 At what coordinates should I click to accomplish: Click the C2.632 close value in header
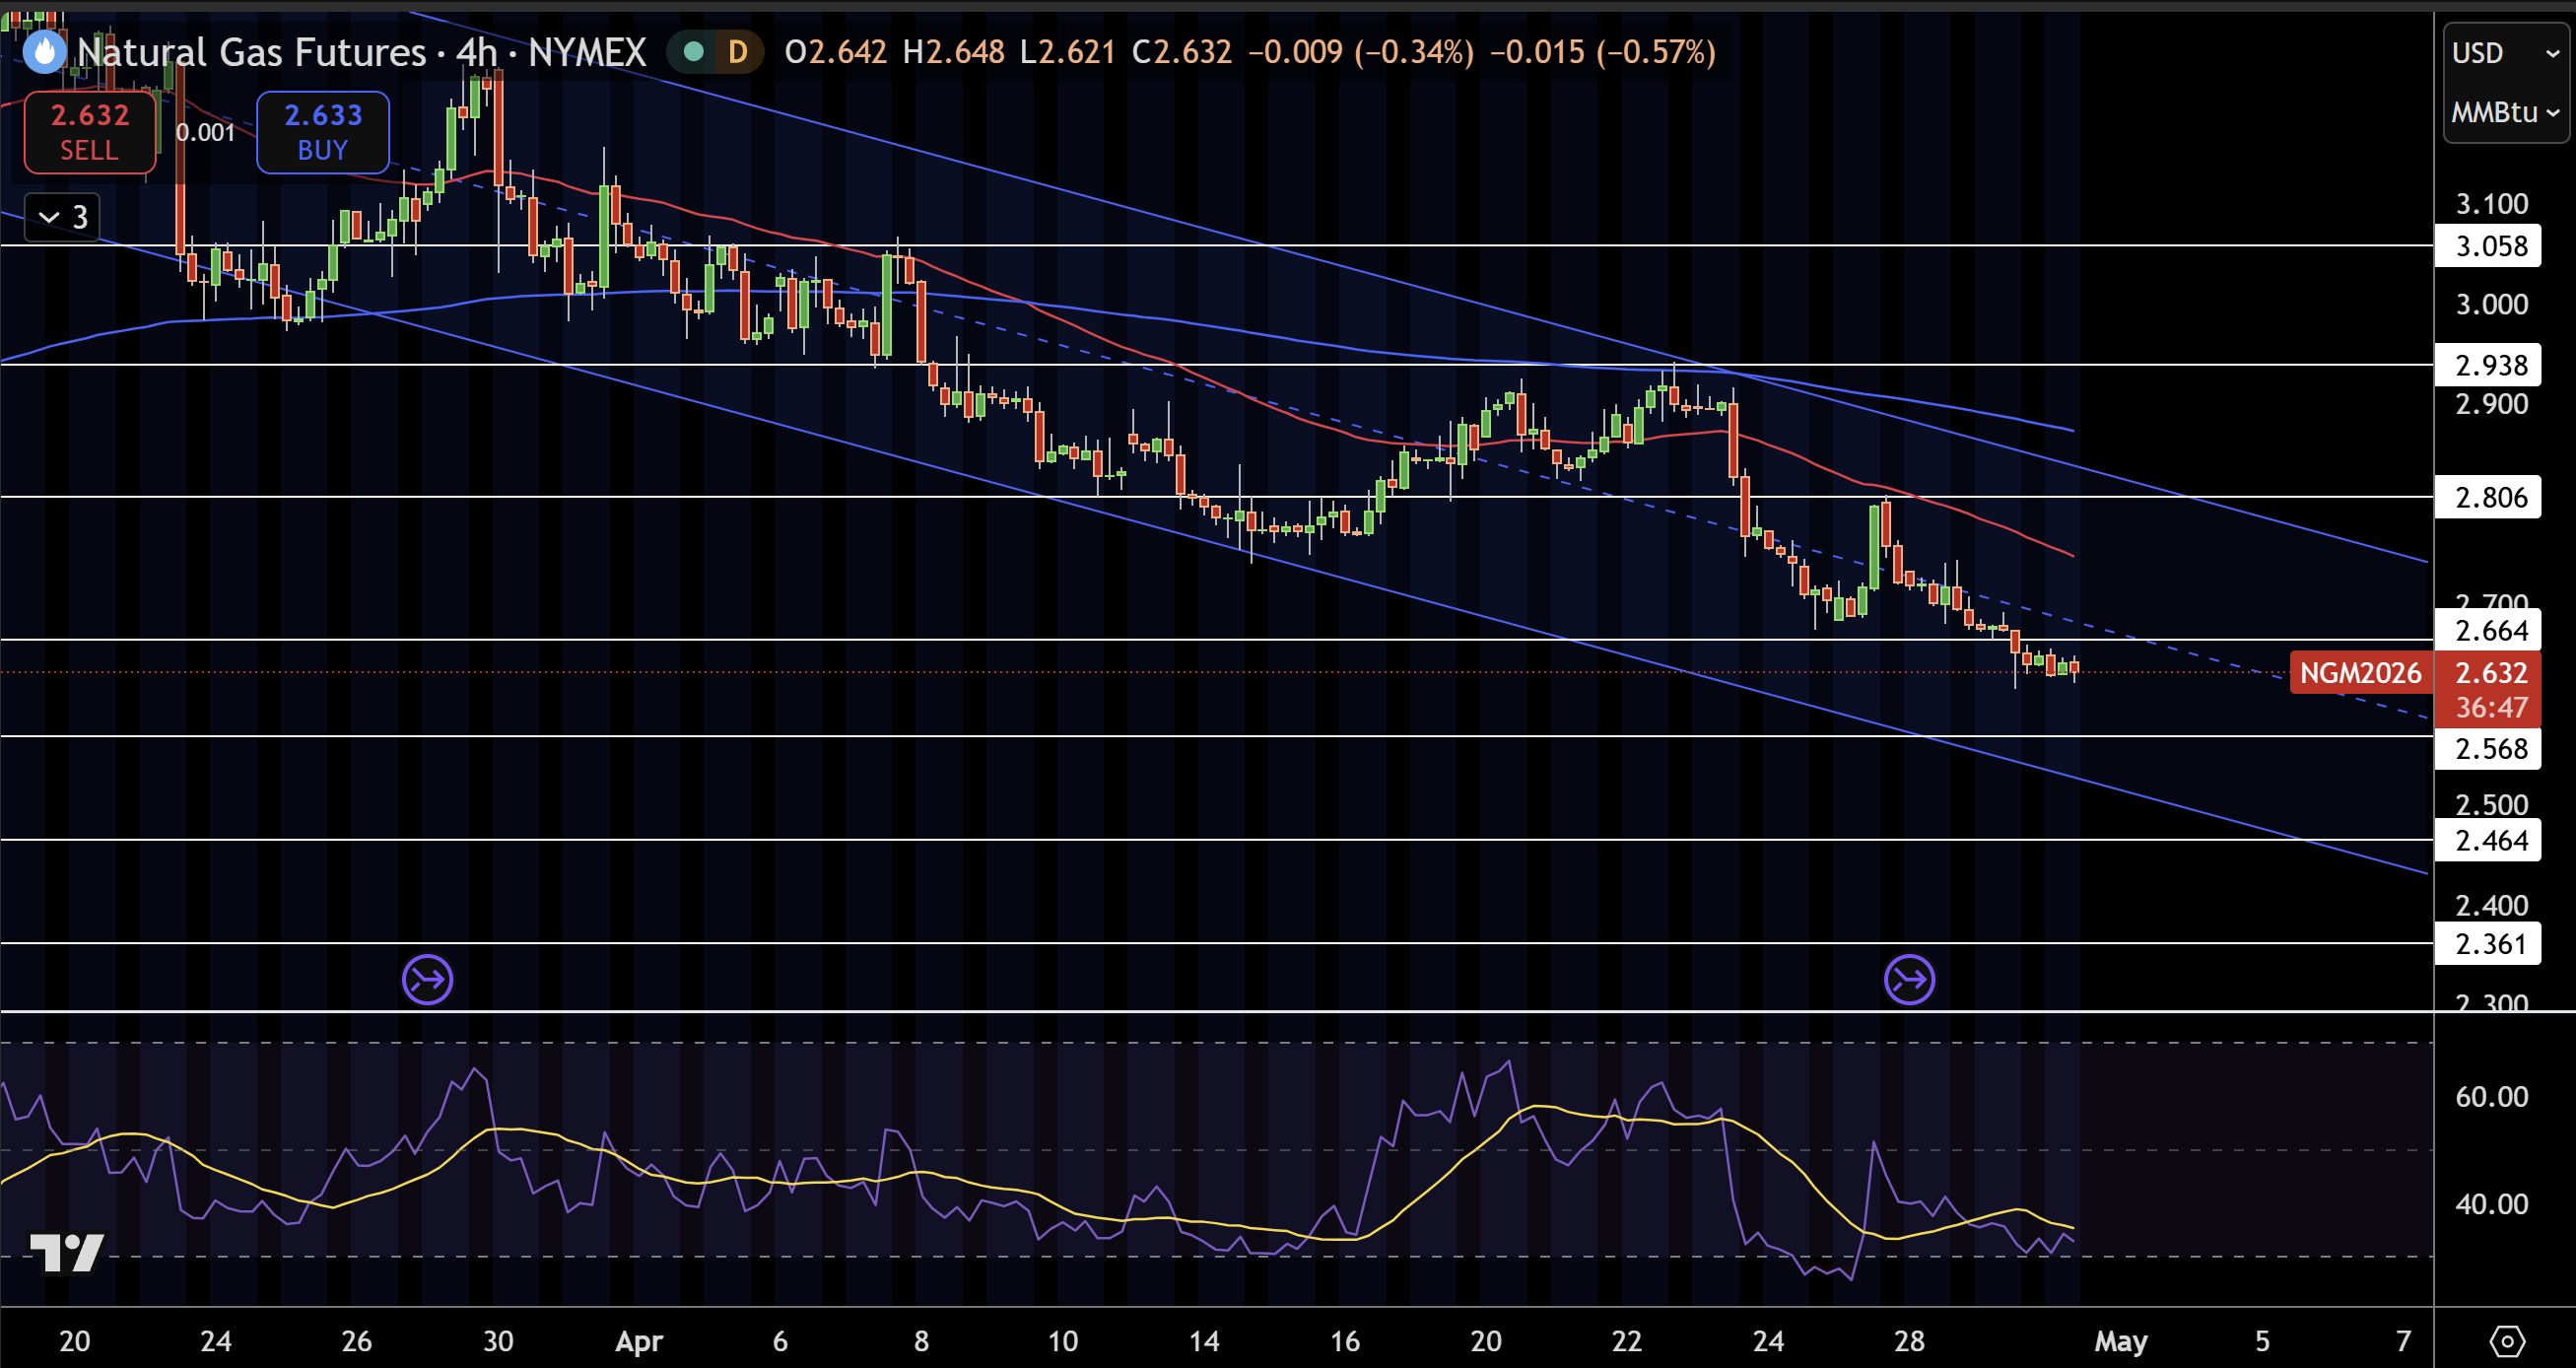(1181, 52)
